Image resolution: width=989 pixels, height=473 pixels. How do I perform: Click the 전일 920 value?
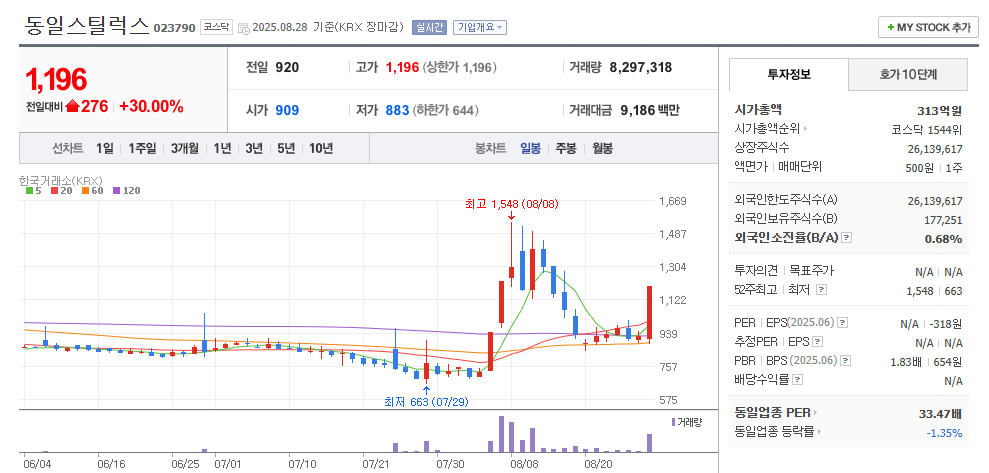click(287, 67)
